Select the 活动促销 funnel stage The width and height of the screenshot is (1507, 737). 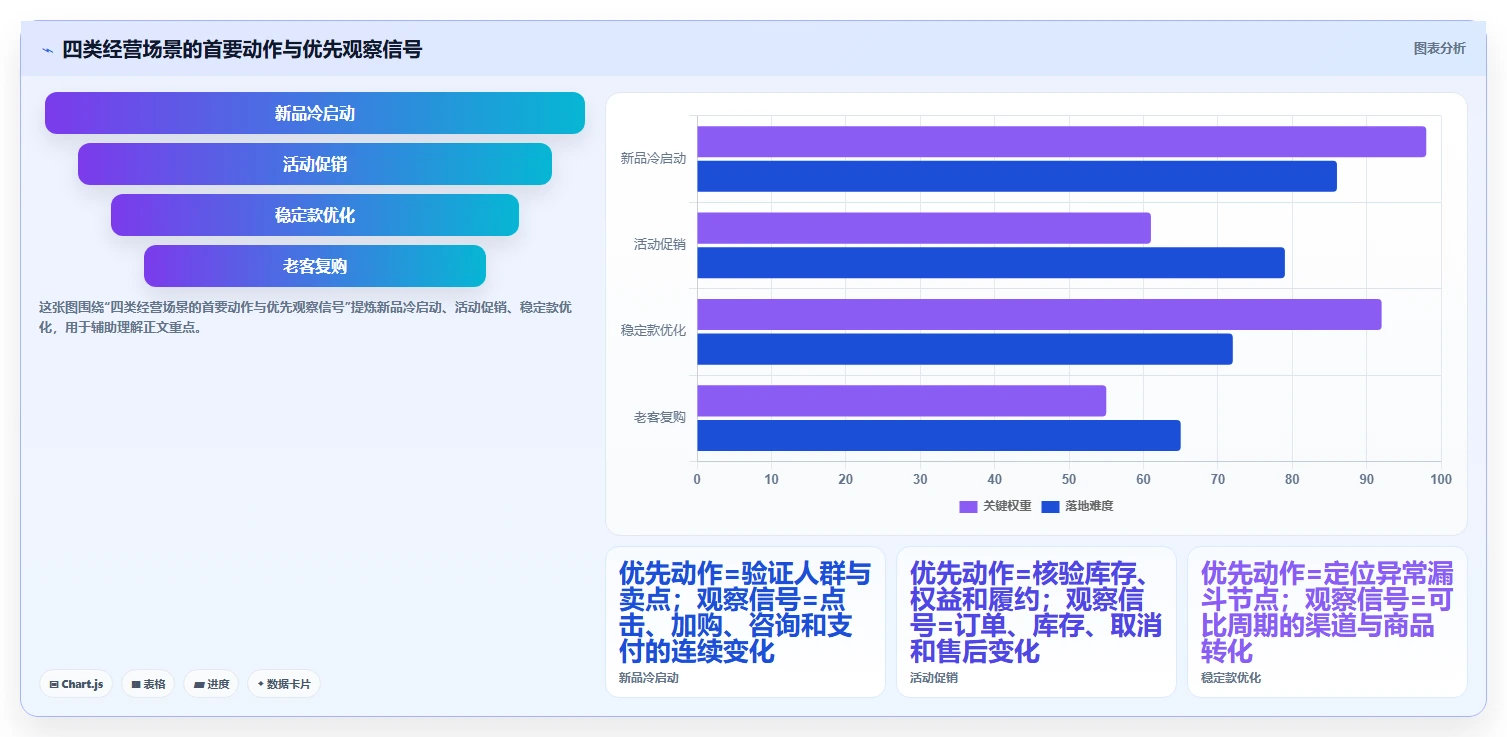315,164
